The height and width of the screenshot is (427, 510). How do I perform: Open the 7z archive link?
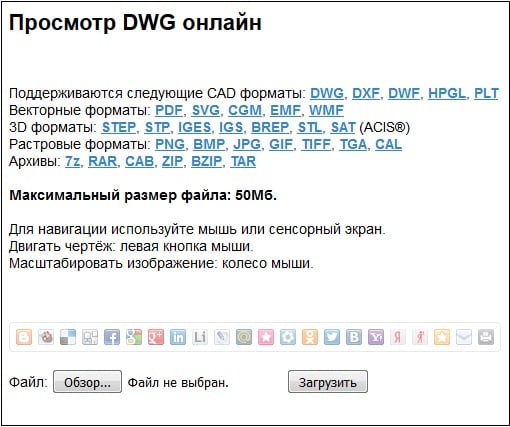pyautogui.click(x=73, y=161)
